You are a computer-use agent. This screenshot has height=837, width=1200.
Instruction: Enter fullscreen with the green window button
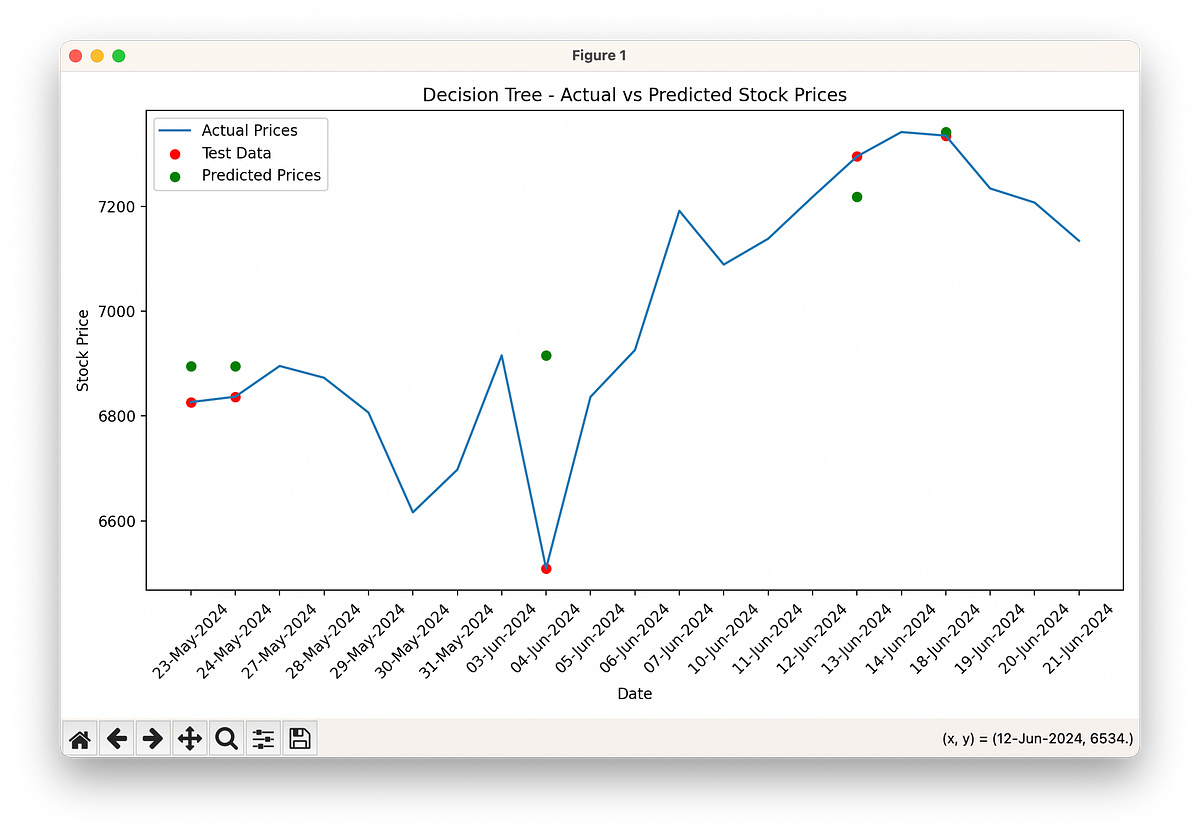pyautogui.click(x=118, y=56)
